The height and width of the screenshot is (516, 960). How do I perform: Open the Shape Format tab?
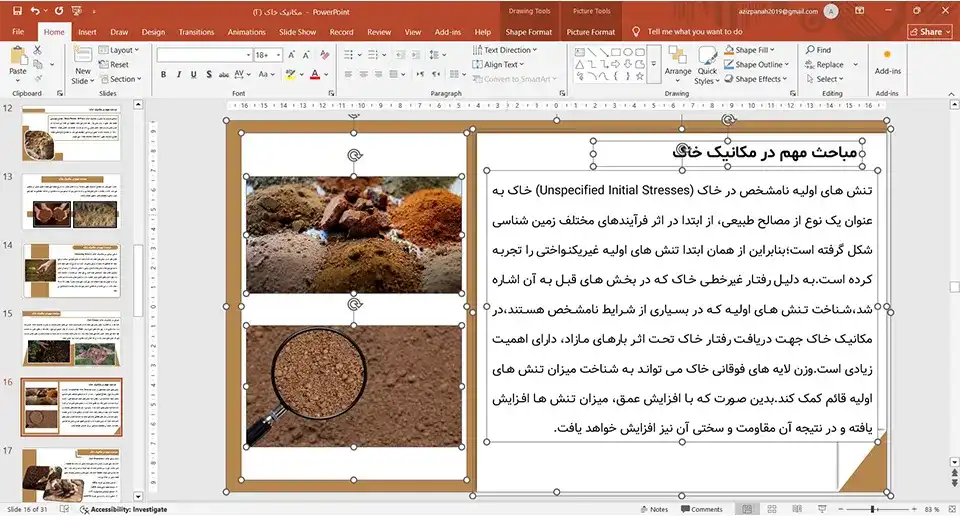(x=528, y=32)
